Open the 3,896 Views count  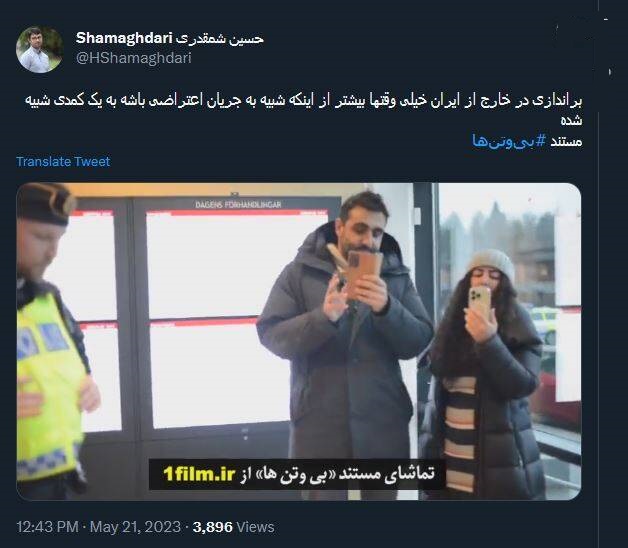pyautogui.click(x=233, y=527)
